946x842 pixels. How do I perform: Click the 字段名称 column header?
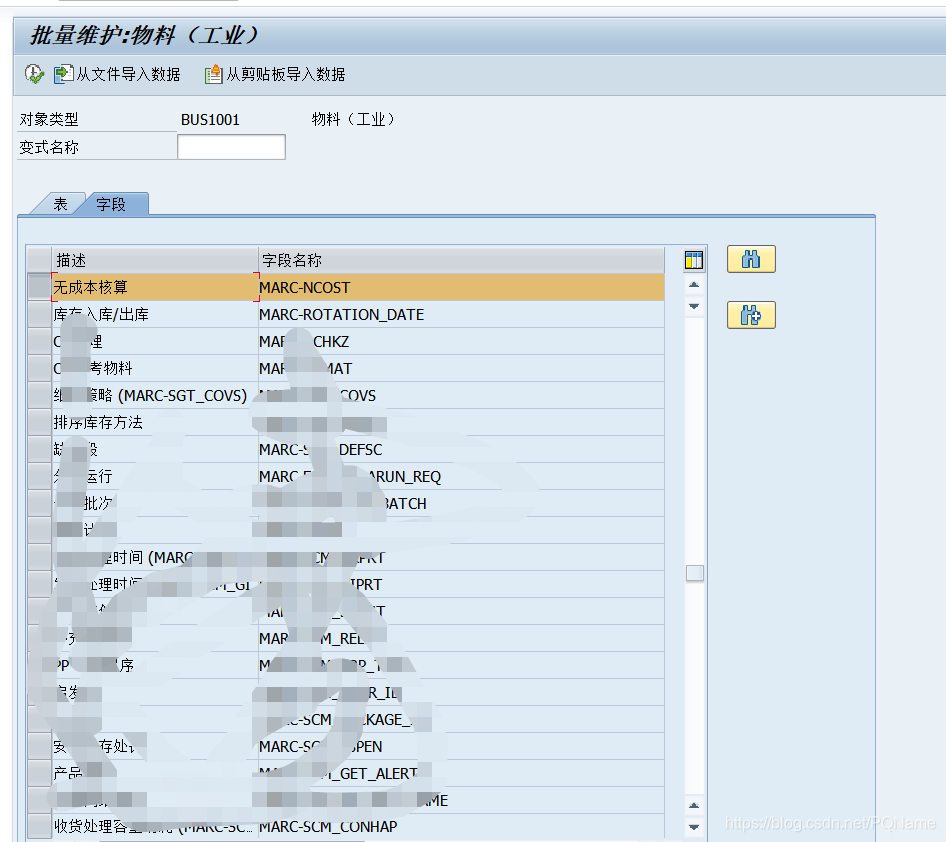click(461, 260)
